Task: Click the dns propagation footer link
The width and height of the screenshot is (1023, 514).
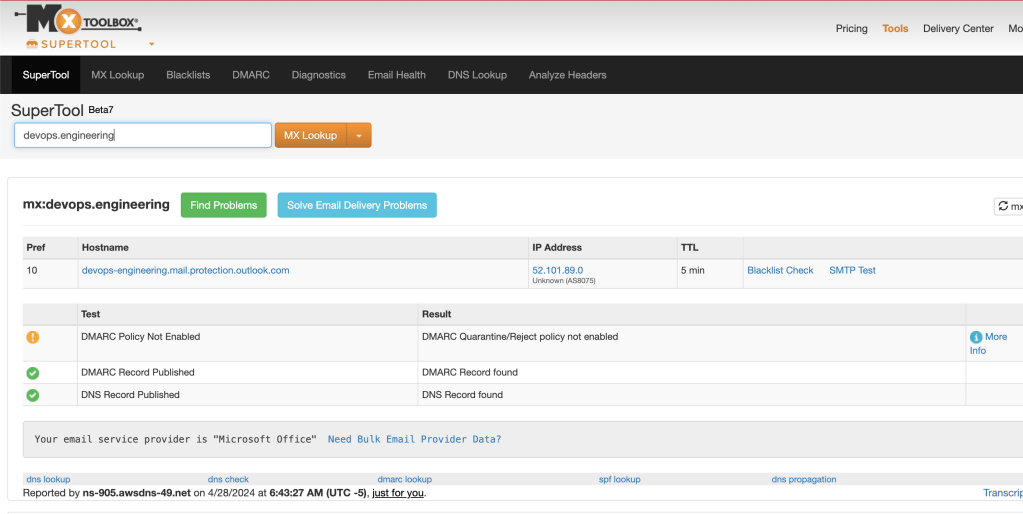Action: point(804,479)
